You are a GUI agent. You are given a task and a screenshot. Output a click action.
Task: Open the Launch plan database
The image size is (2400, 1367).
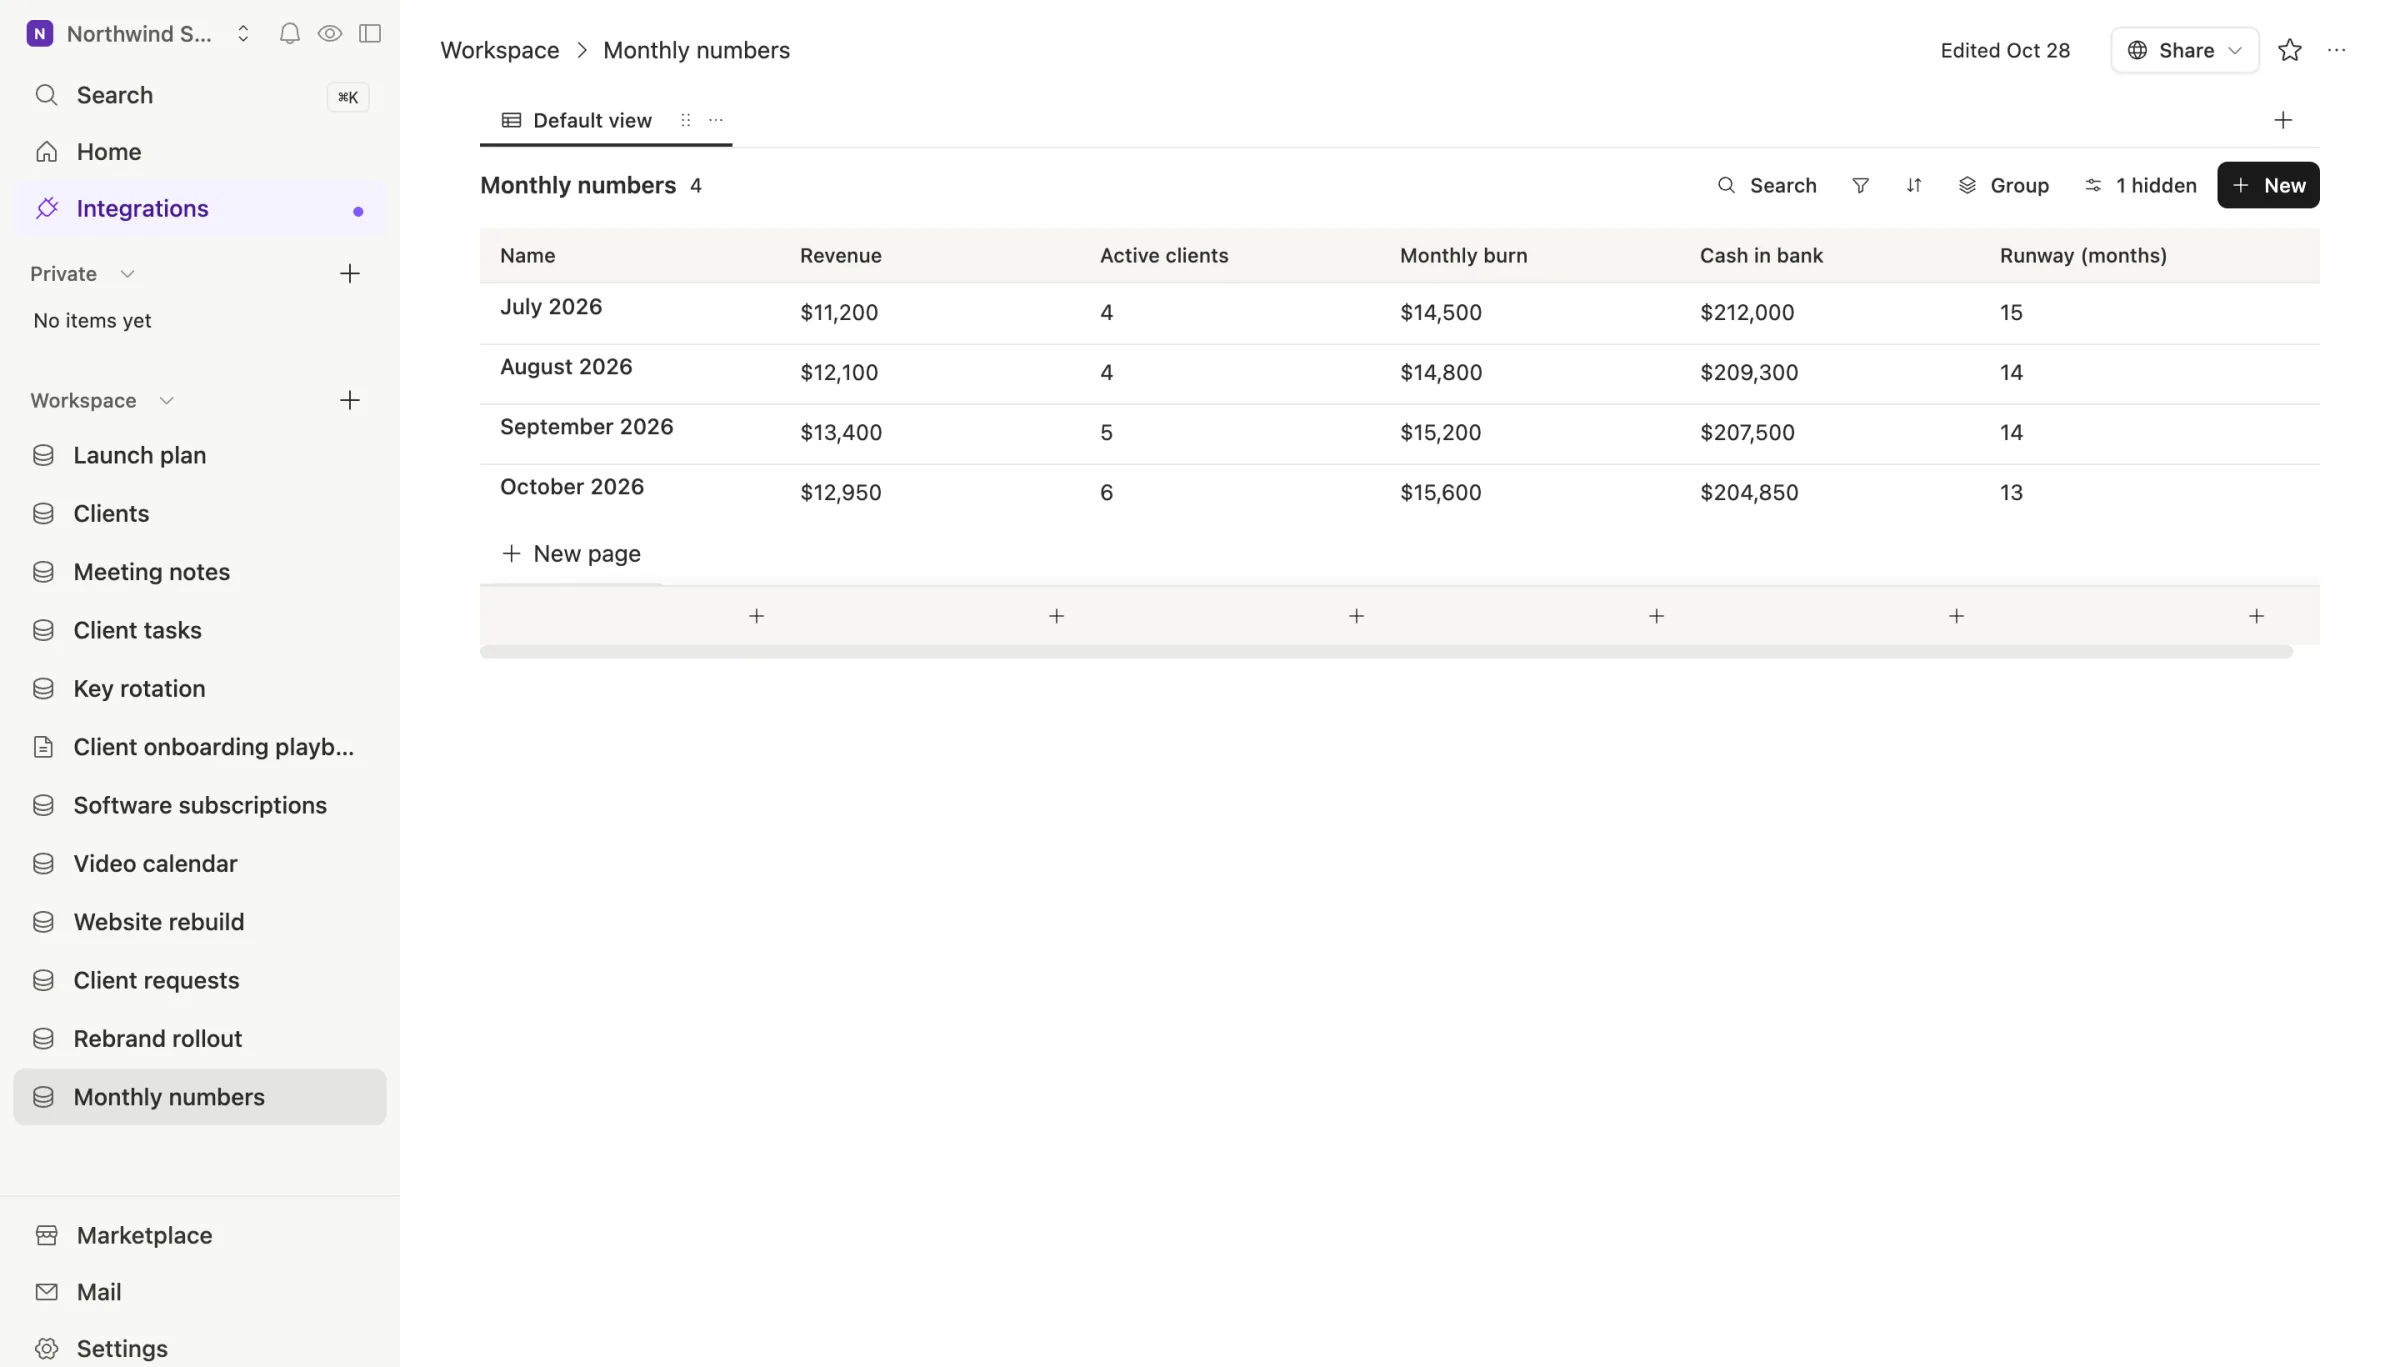point(200,456)
